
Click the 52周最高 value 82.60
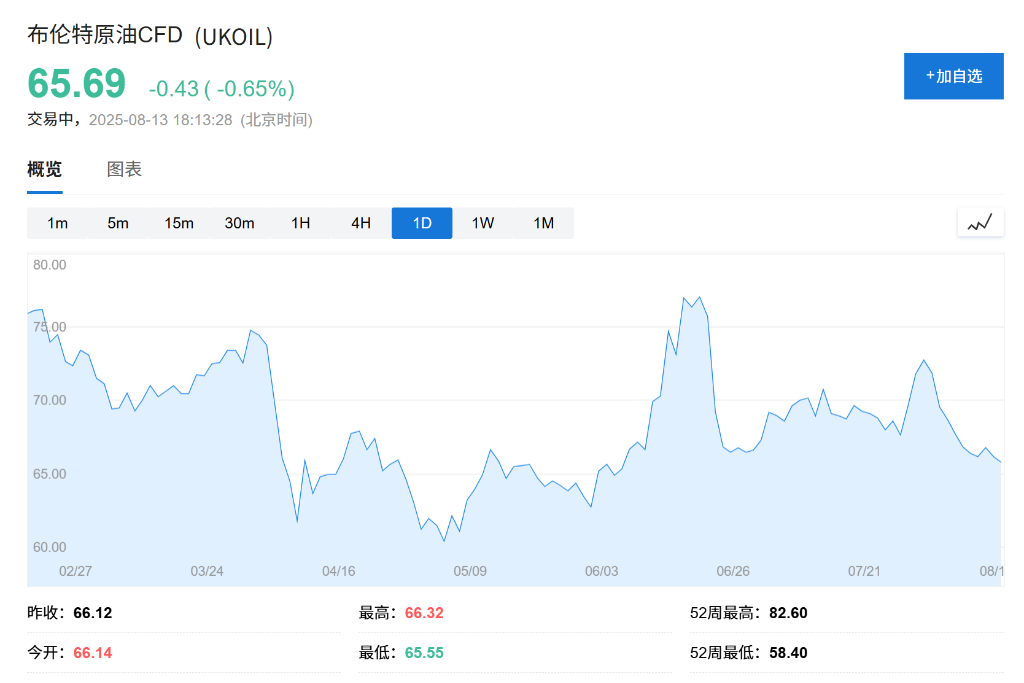point(788,612)
